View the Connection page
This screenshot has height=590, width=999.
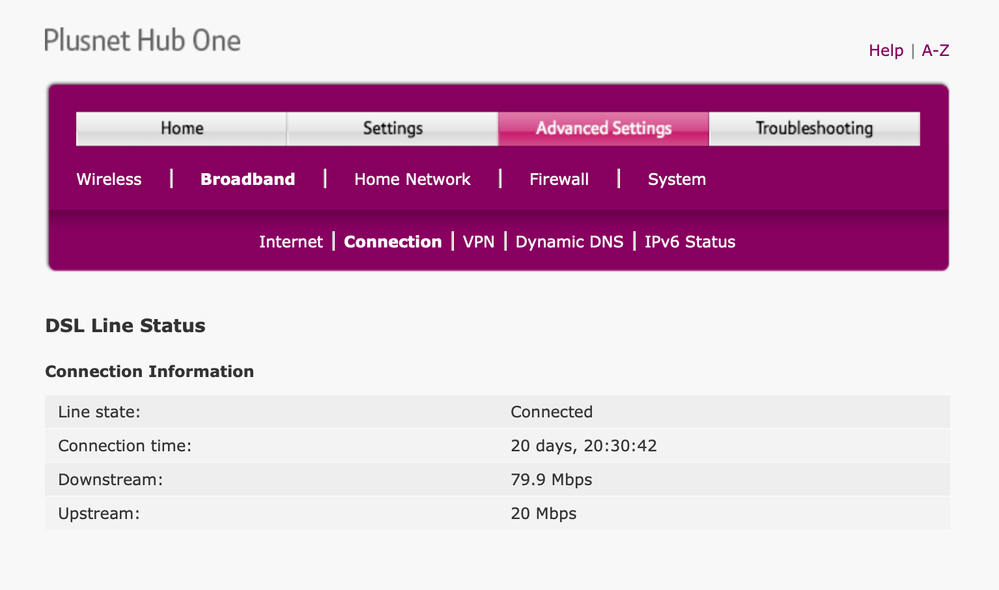[392, 241]
